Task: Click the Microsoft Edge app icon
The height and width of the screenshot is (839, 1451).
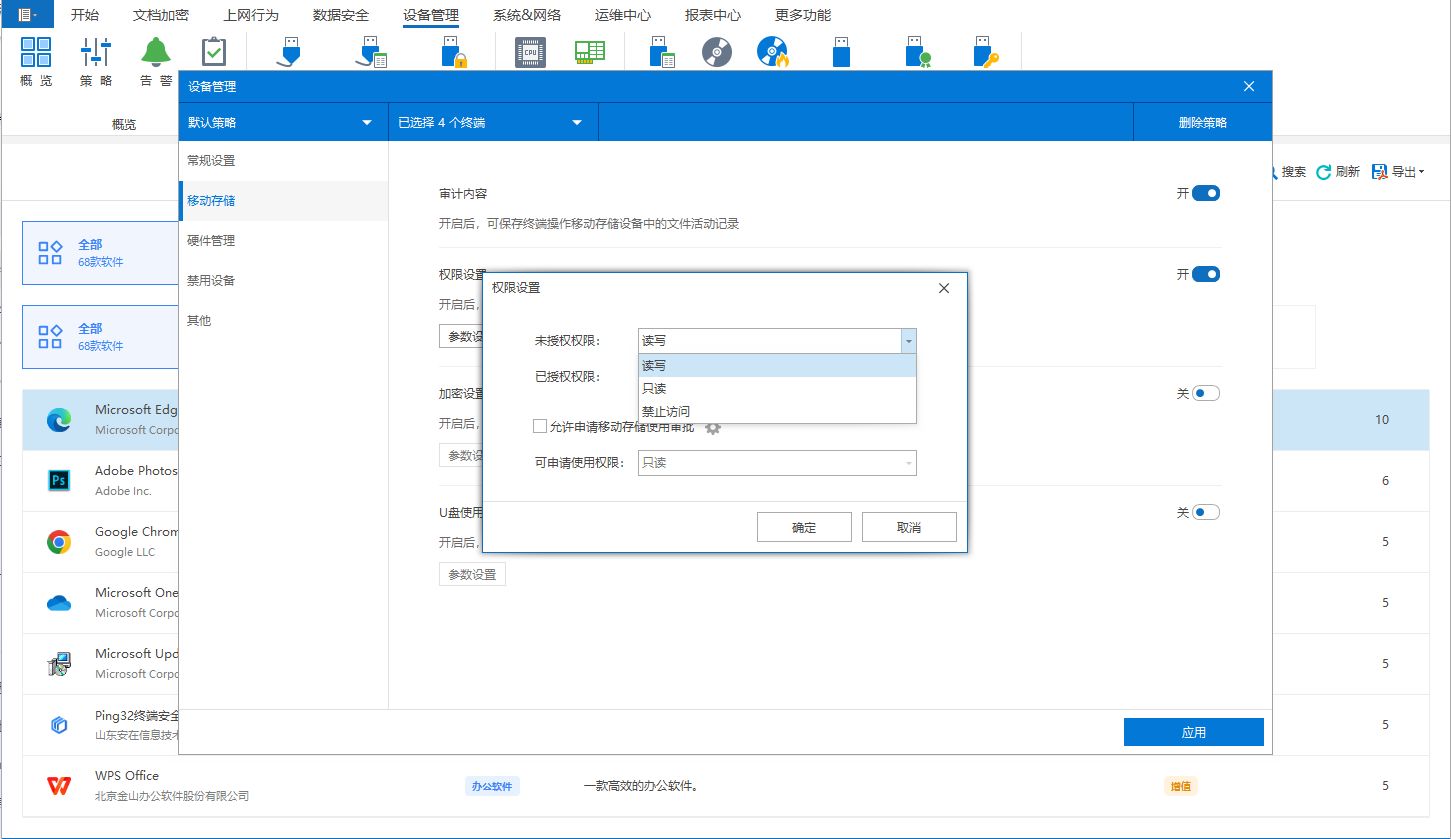Action: click(59, 420)
